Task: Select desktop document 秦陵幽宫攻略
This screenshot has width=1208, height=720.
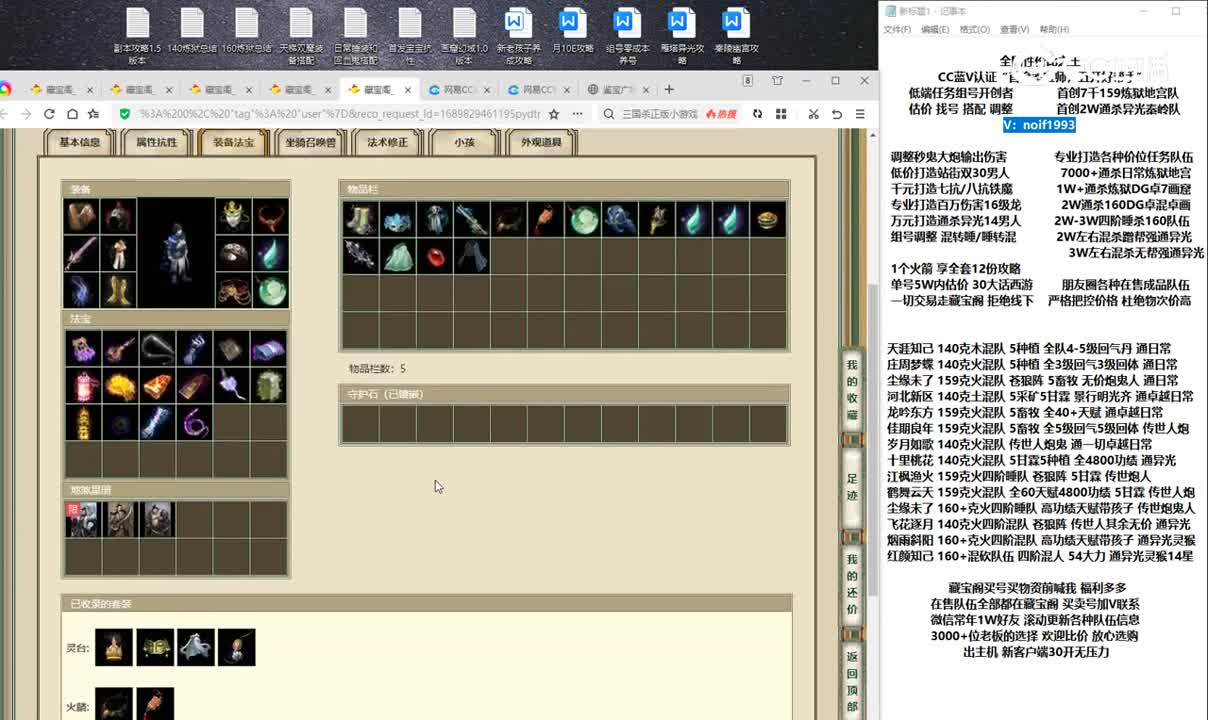Action: pos(736,37)
